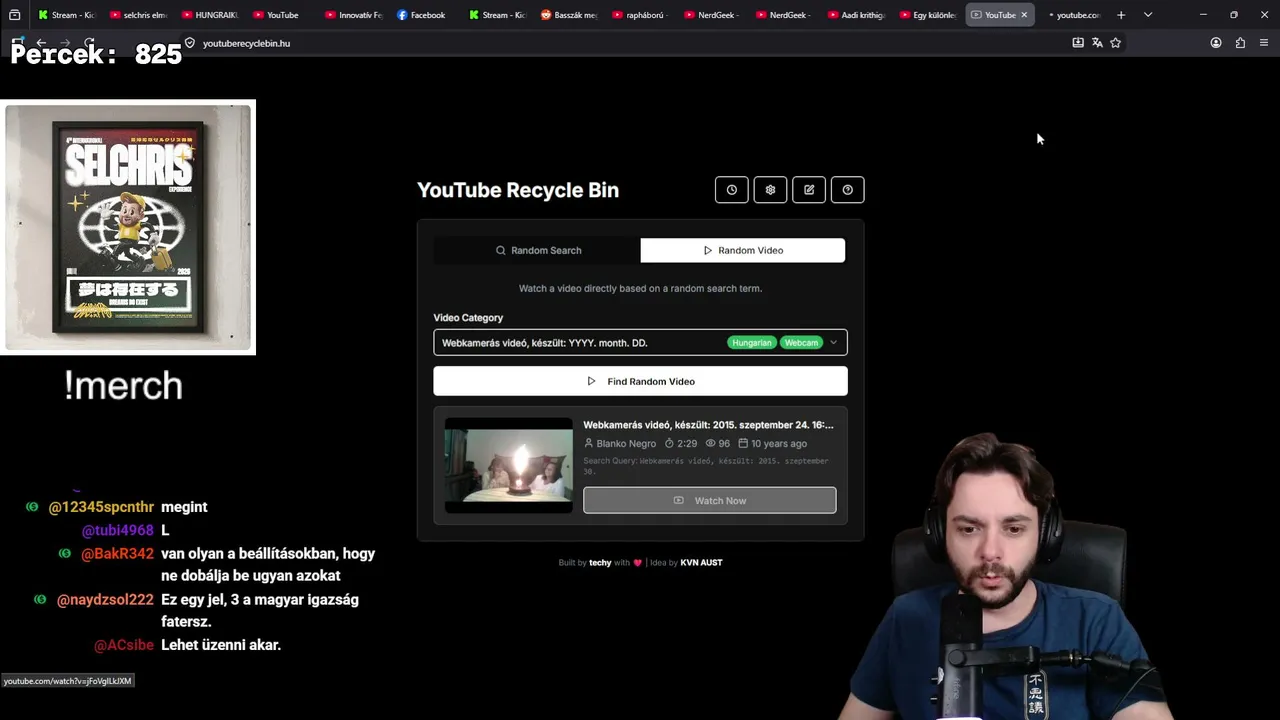Click the Hungarian category tag
The height and width of the screenshot is (720, 1280).
click(x=752, y=343)
